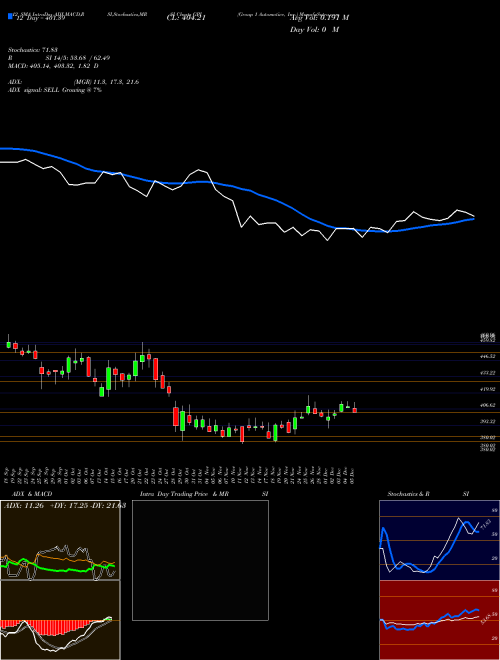Click the last red candlestick on the chart
500x660 pixels.
pos(355,410)
